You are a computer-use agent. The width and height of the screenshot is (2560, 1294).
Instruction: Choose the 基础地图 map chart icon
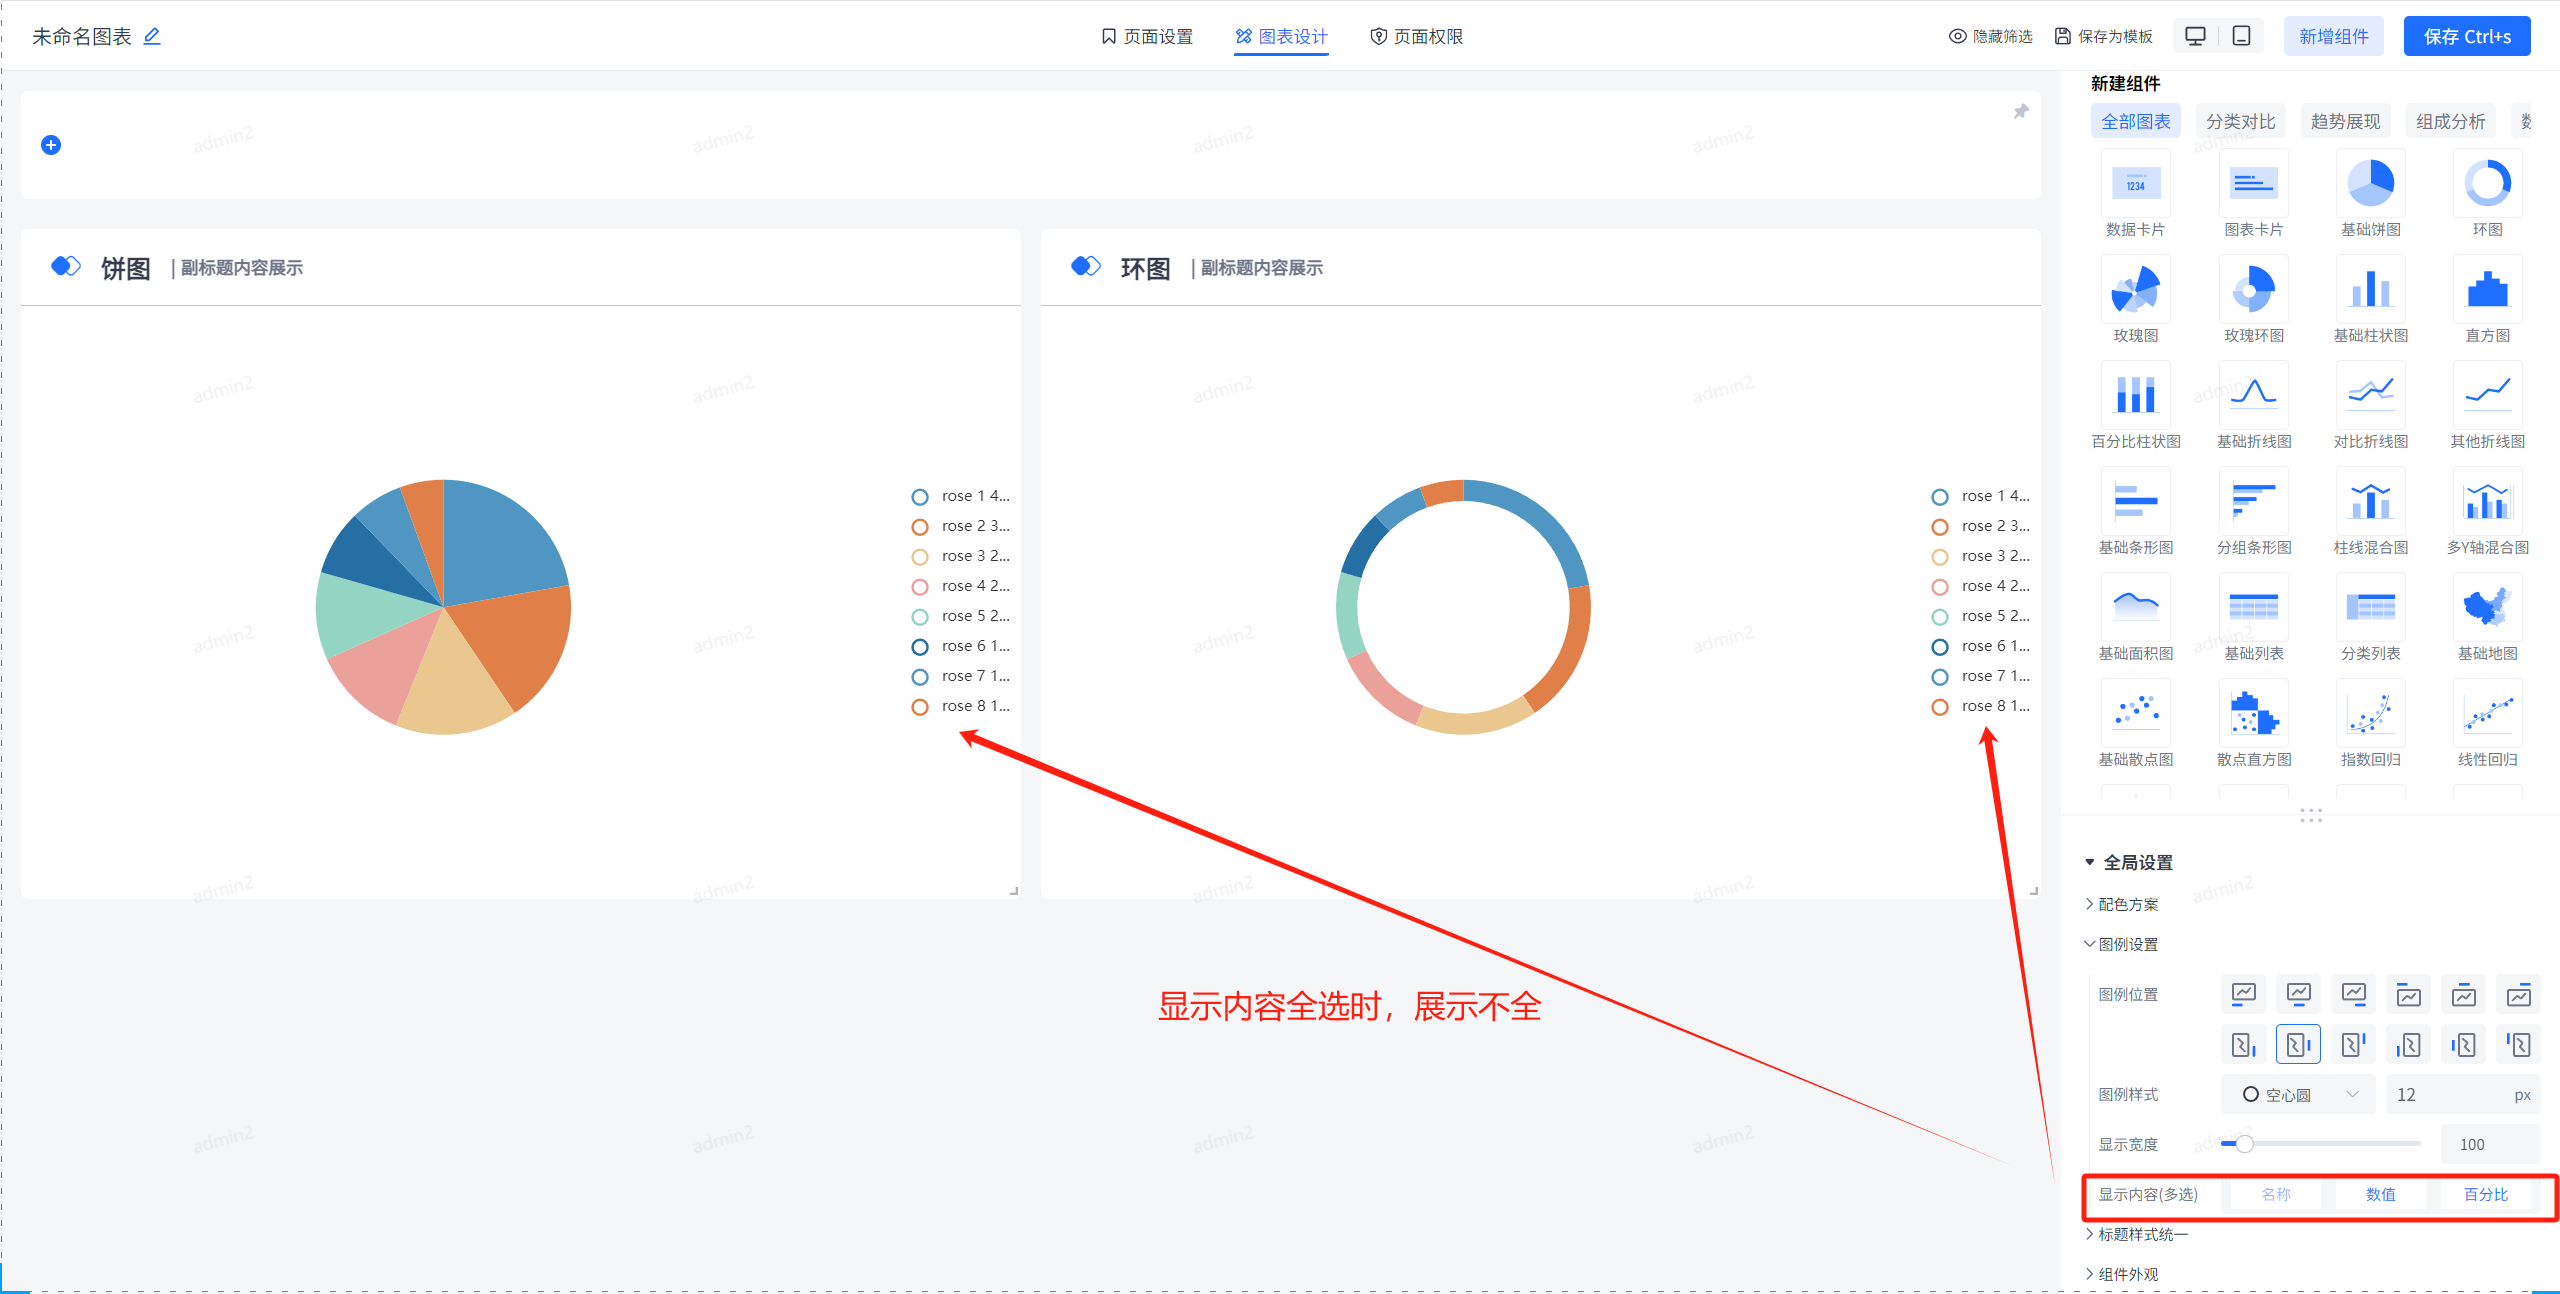tap(2487, 609)
